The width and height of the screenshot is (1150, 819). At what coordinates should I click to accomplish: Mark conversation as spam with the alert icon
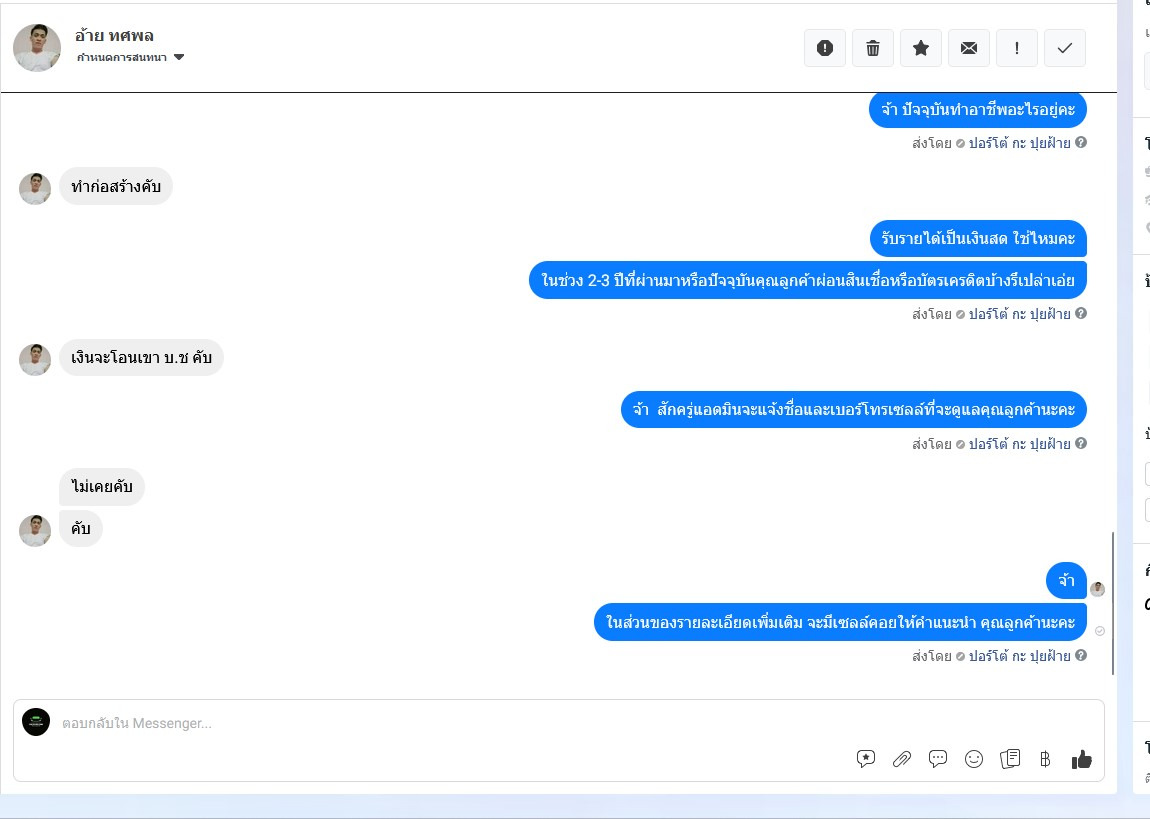click(x=825, y=48)
